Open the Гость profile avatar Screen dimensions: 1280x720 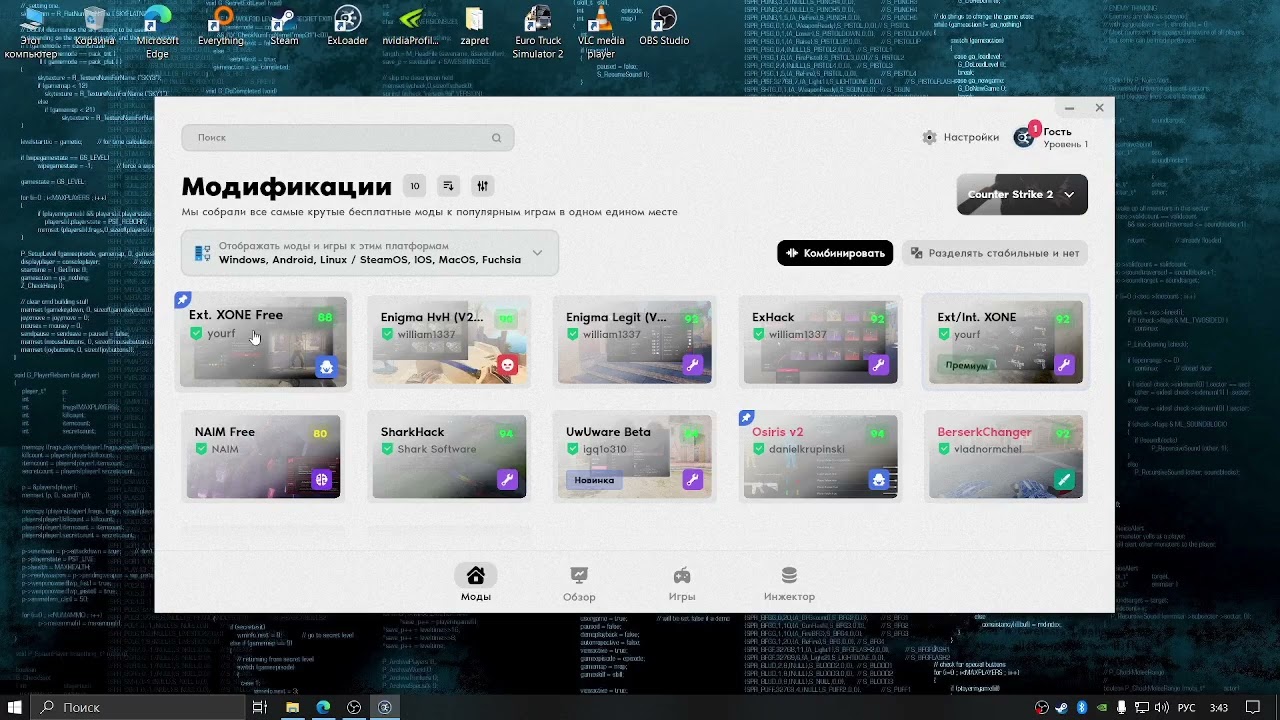coord(1024,137)
